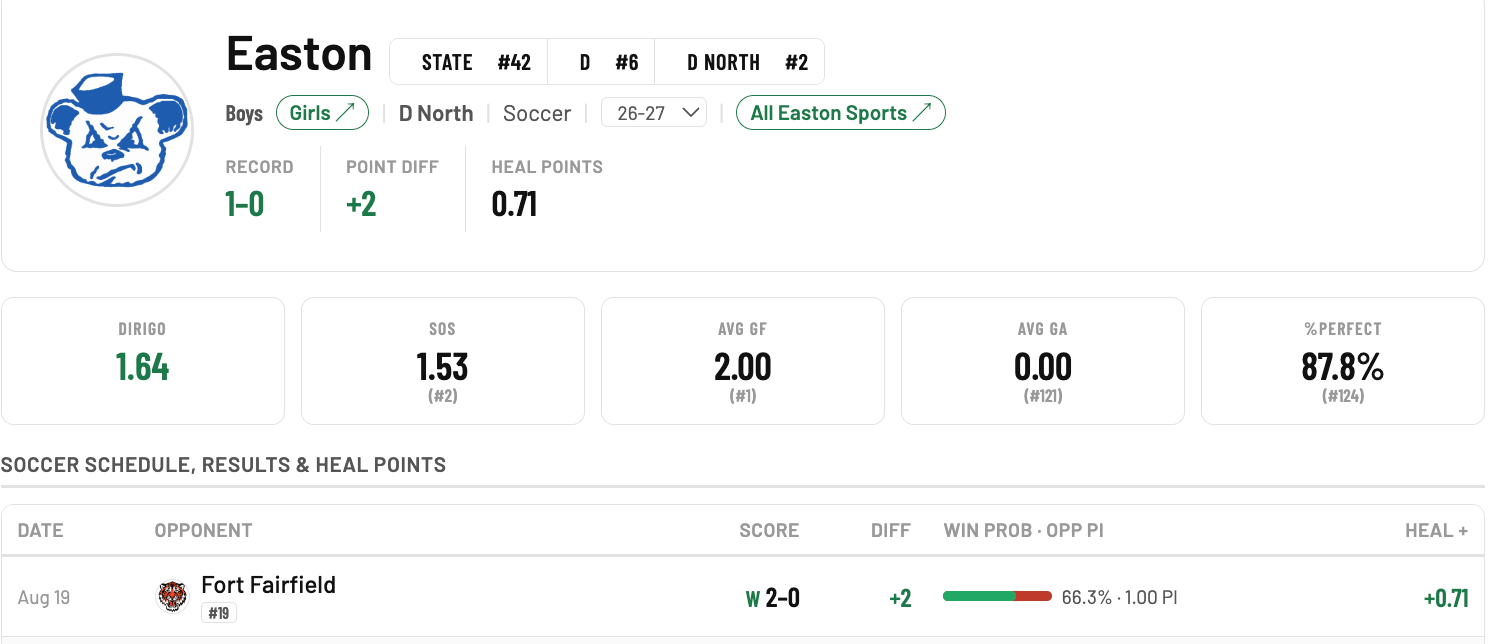Select the Boys team label

[x=244, y=113]
